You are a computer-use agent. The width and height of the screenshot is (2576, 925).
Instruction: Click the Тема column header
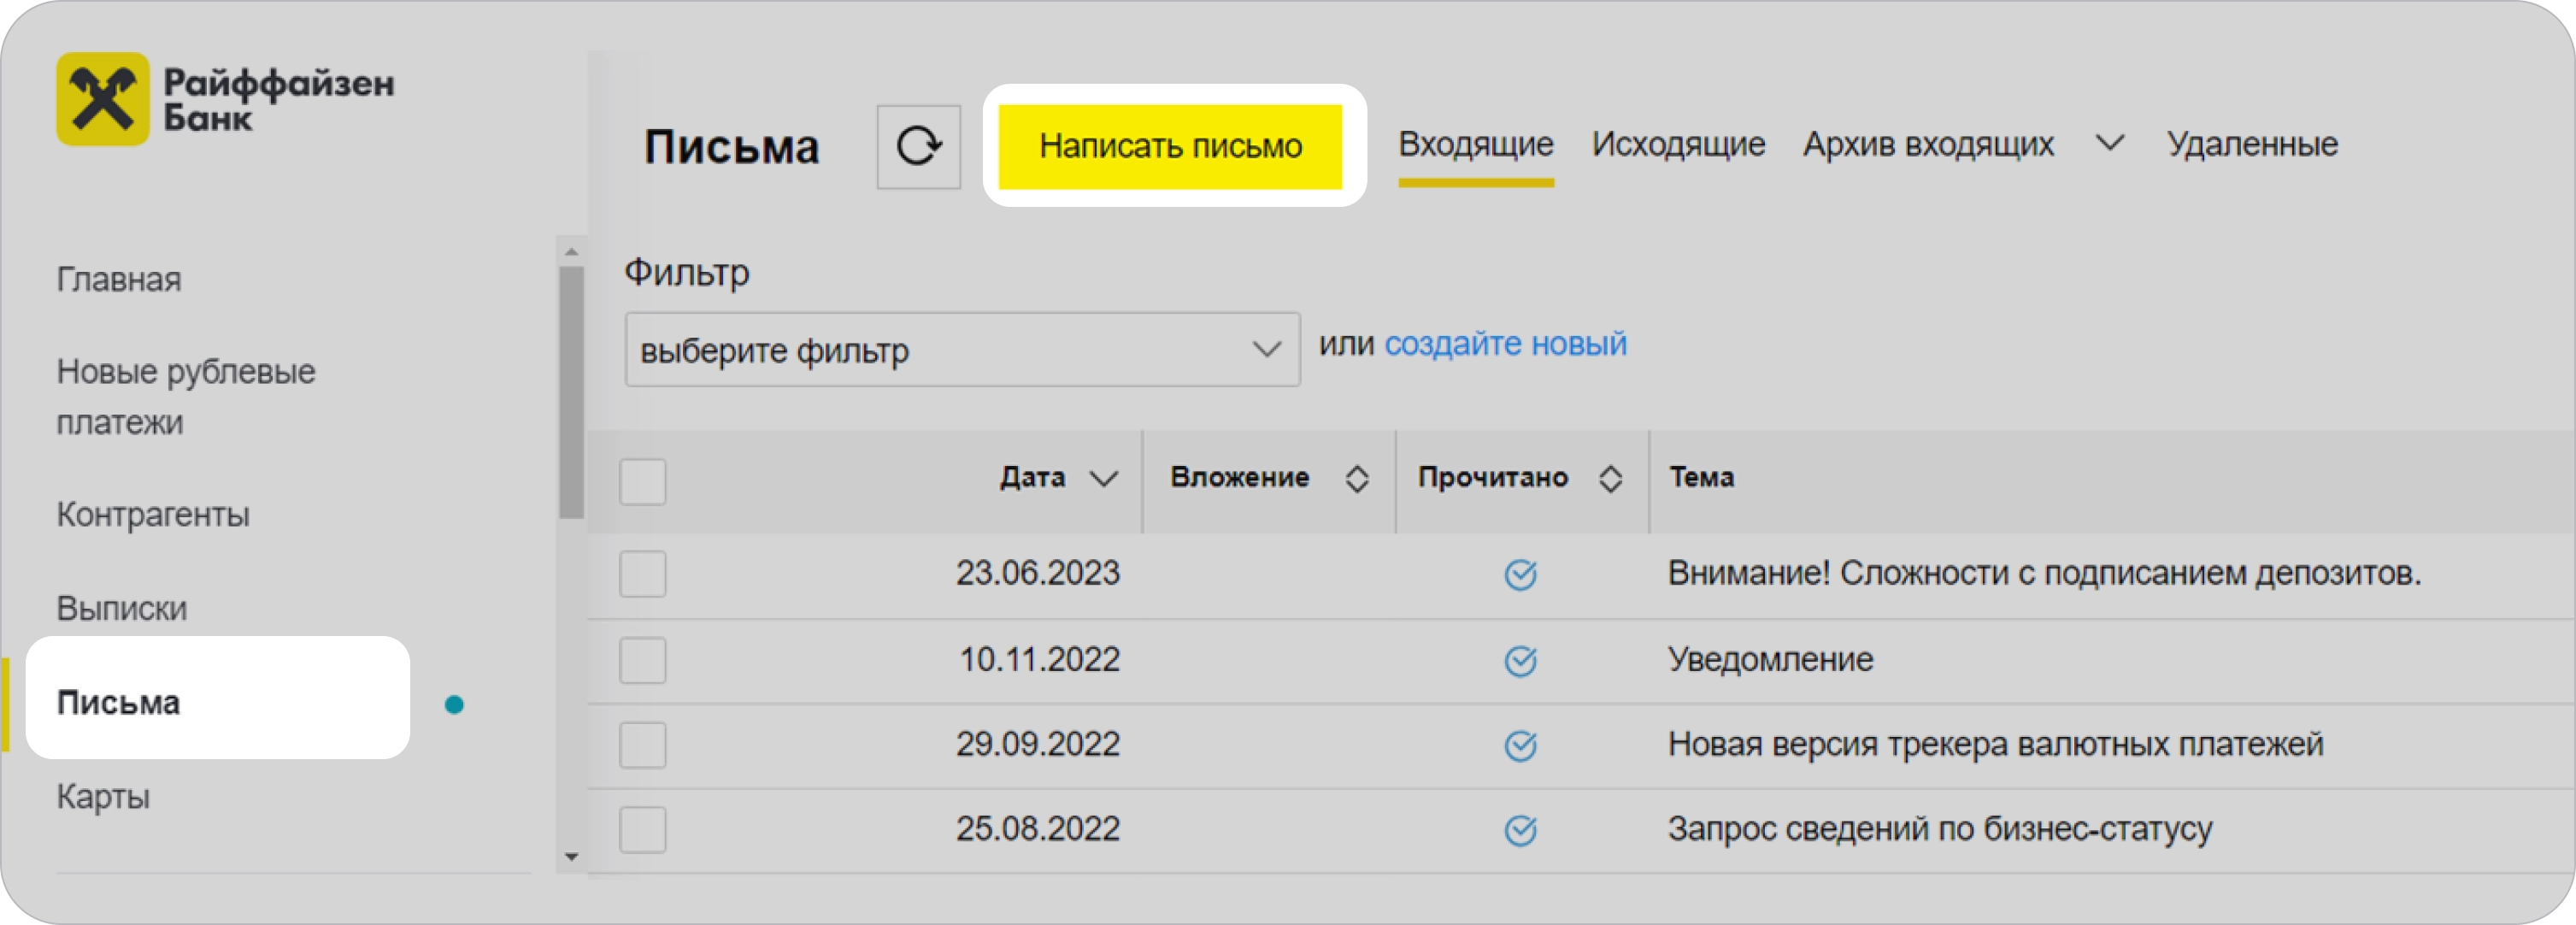[x=1701, y=477]
